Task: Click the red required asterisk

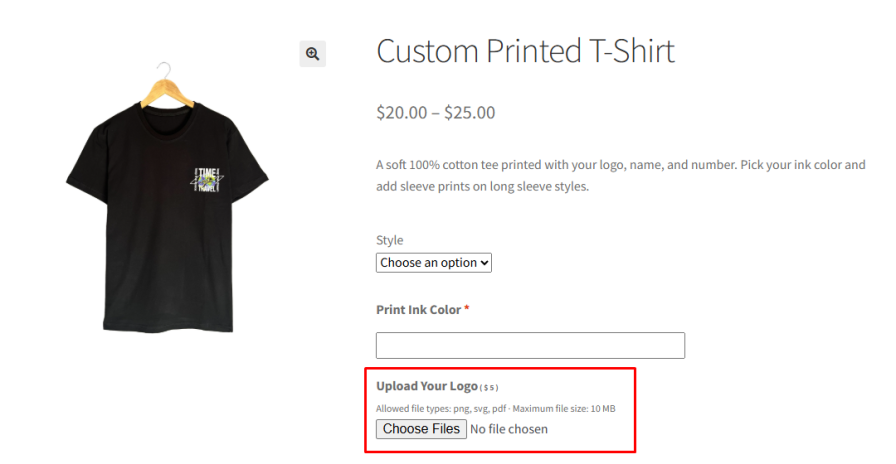Action: pyautogui.click(x=467, y=309)
